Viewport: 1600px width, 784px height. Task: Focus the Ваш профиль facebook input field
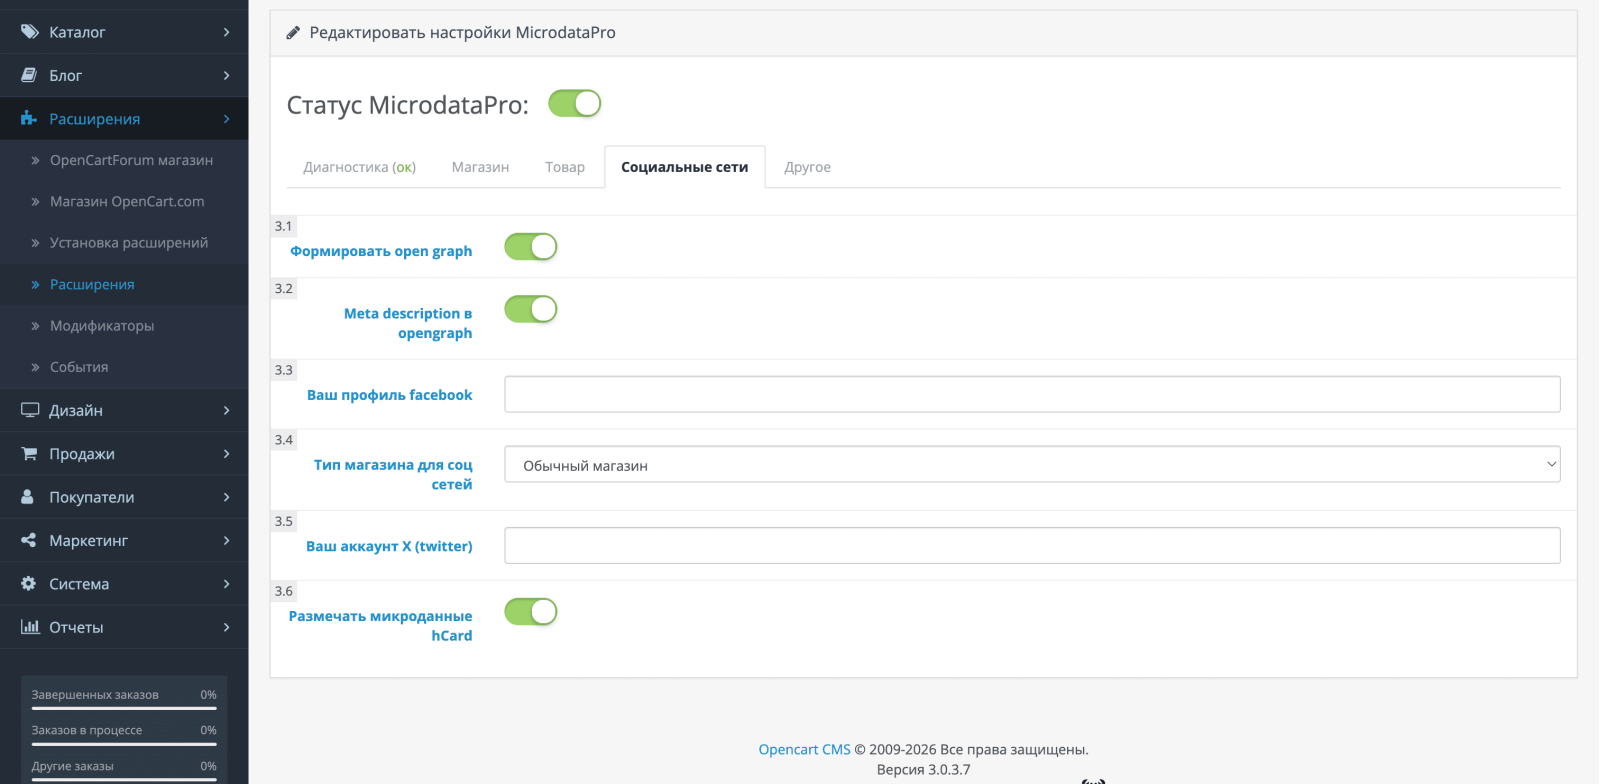[1032, 394]
